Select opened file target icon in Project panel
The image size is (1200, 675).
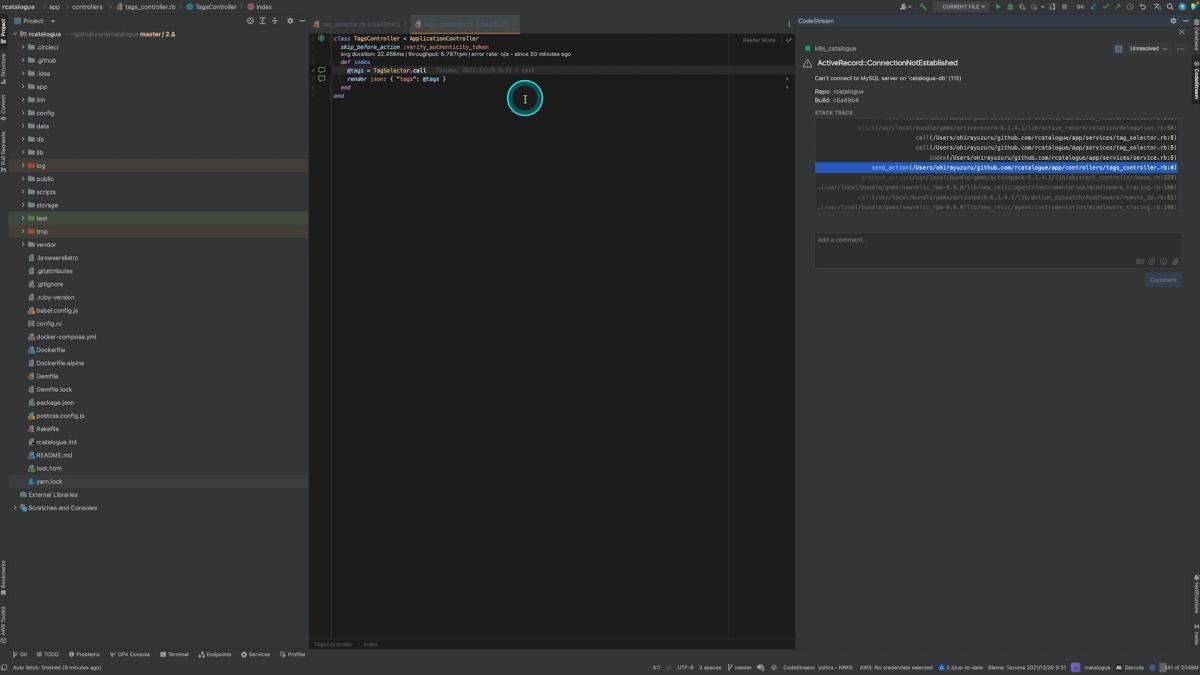[x=250, y=21]
